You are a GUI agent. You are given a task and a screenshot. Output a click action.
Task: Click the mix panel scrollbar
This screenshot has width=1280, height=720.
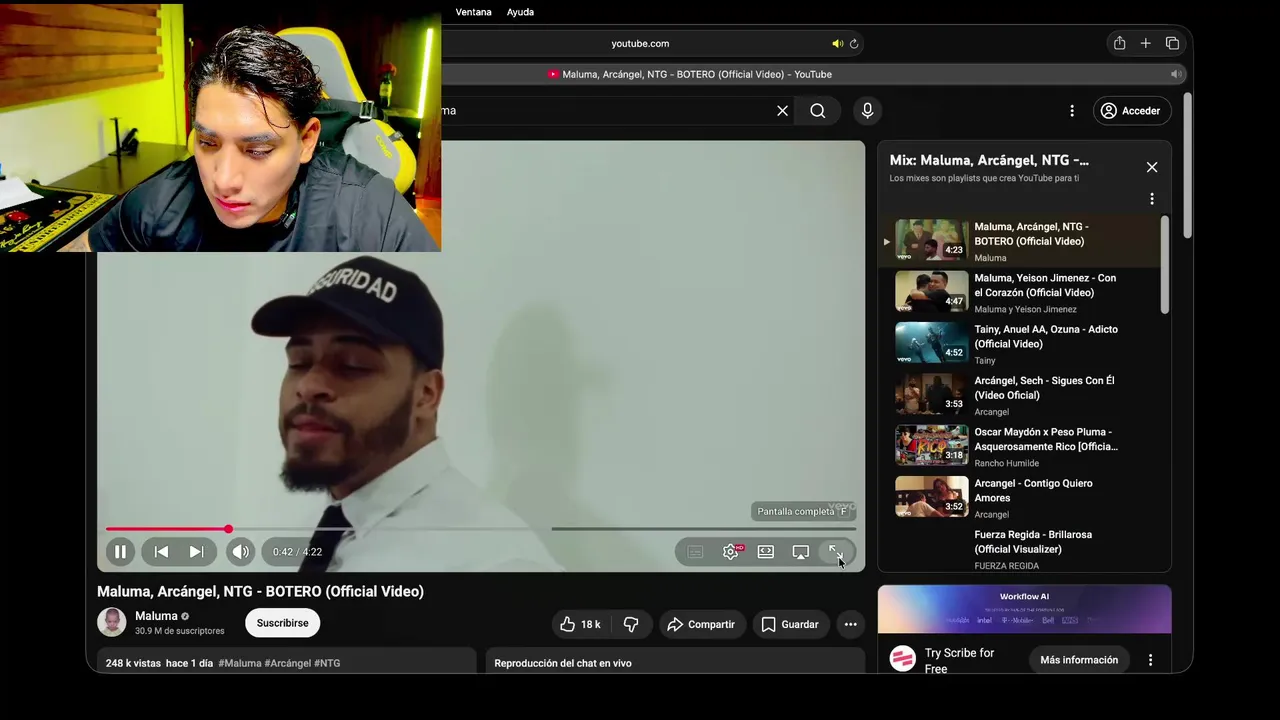pos(1165,264)
